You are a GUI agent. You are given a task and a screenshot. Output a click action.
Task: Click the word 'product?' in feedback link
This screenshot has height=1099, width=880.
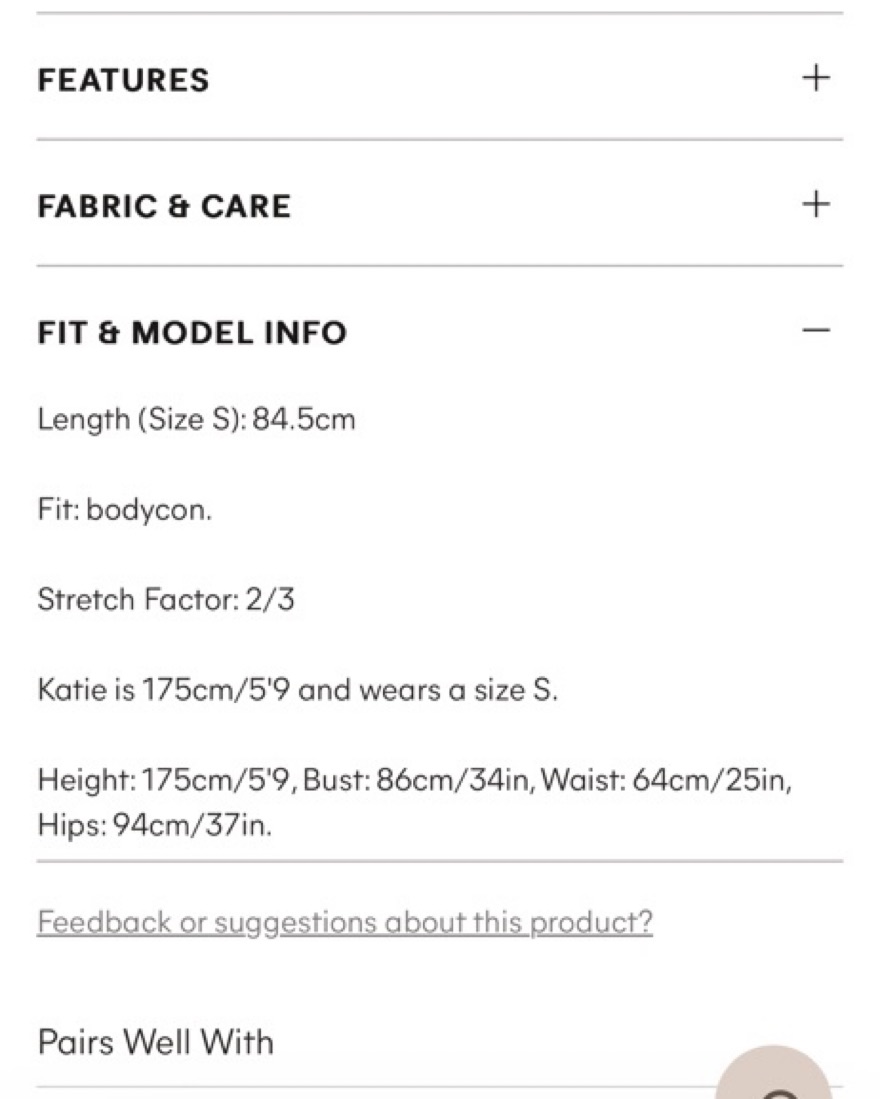pyautogui.click(x=591, y=922)
